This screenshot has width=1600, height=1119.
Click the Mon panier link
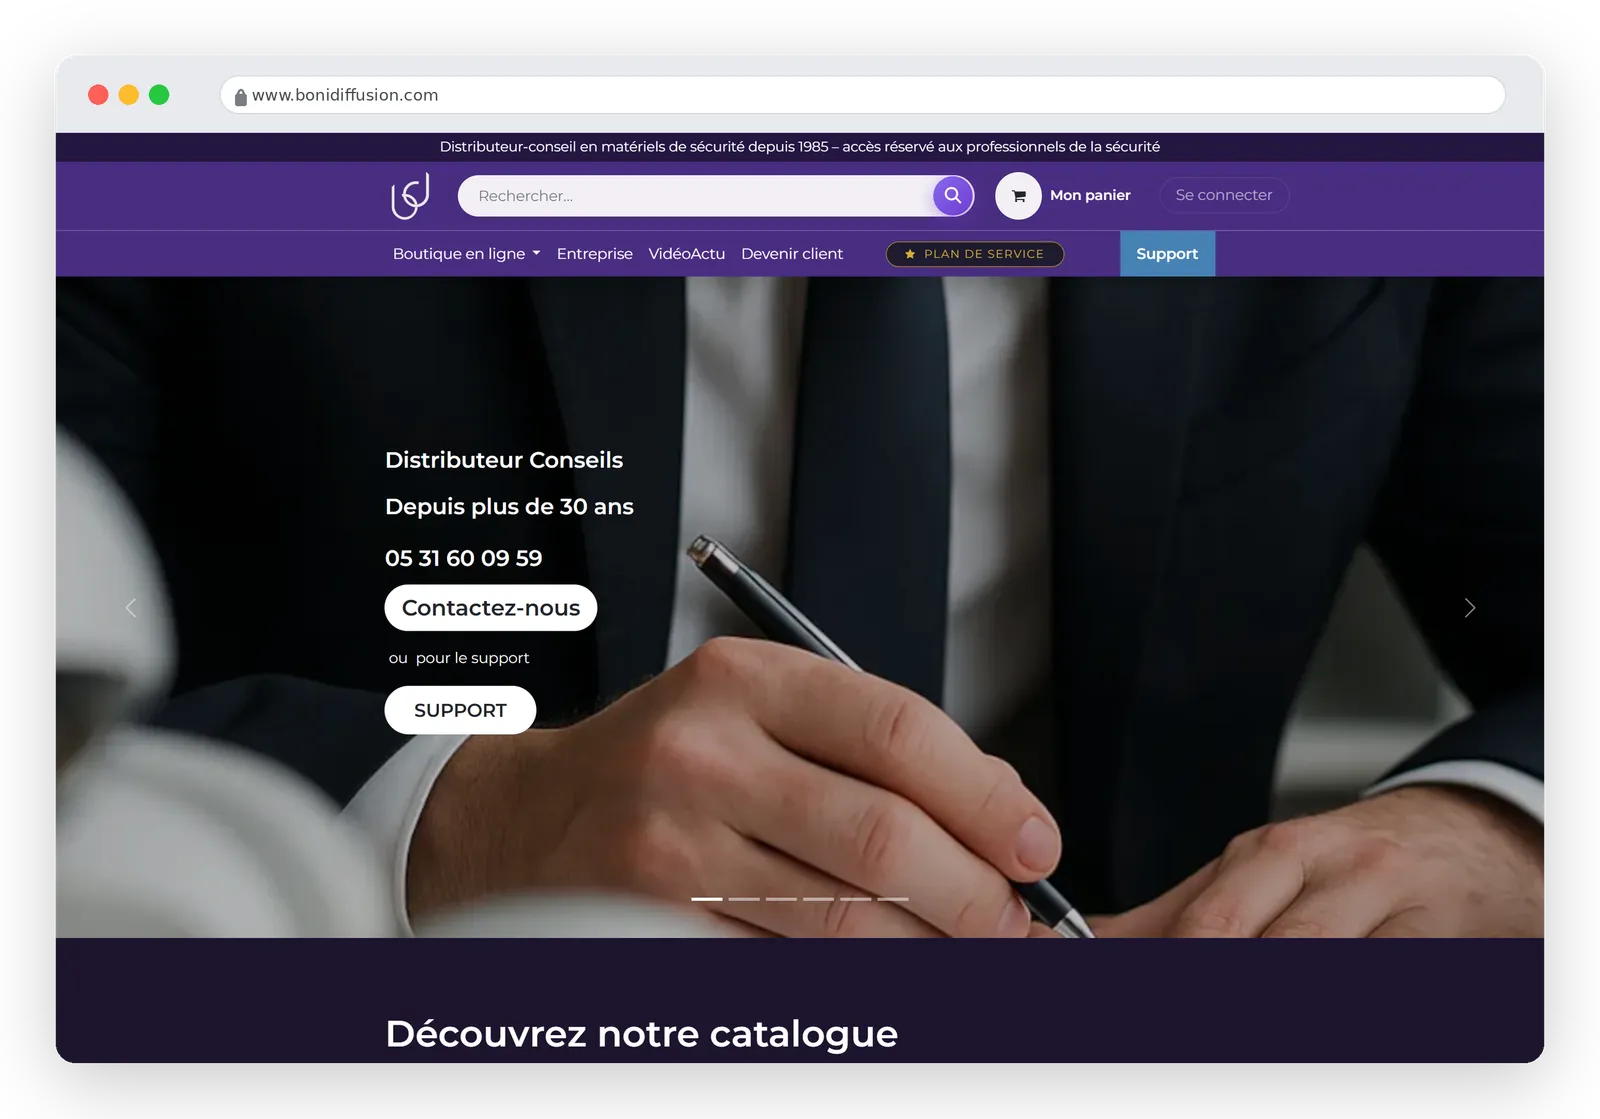tap(1090, 195)
